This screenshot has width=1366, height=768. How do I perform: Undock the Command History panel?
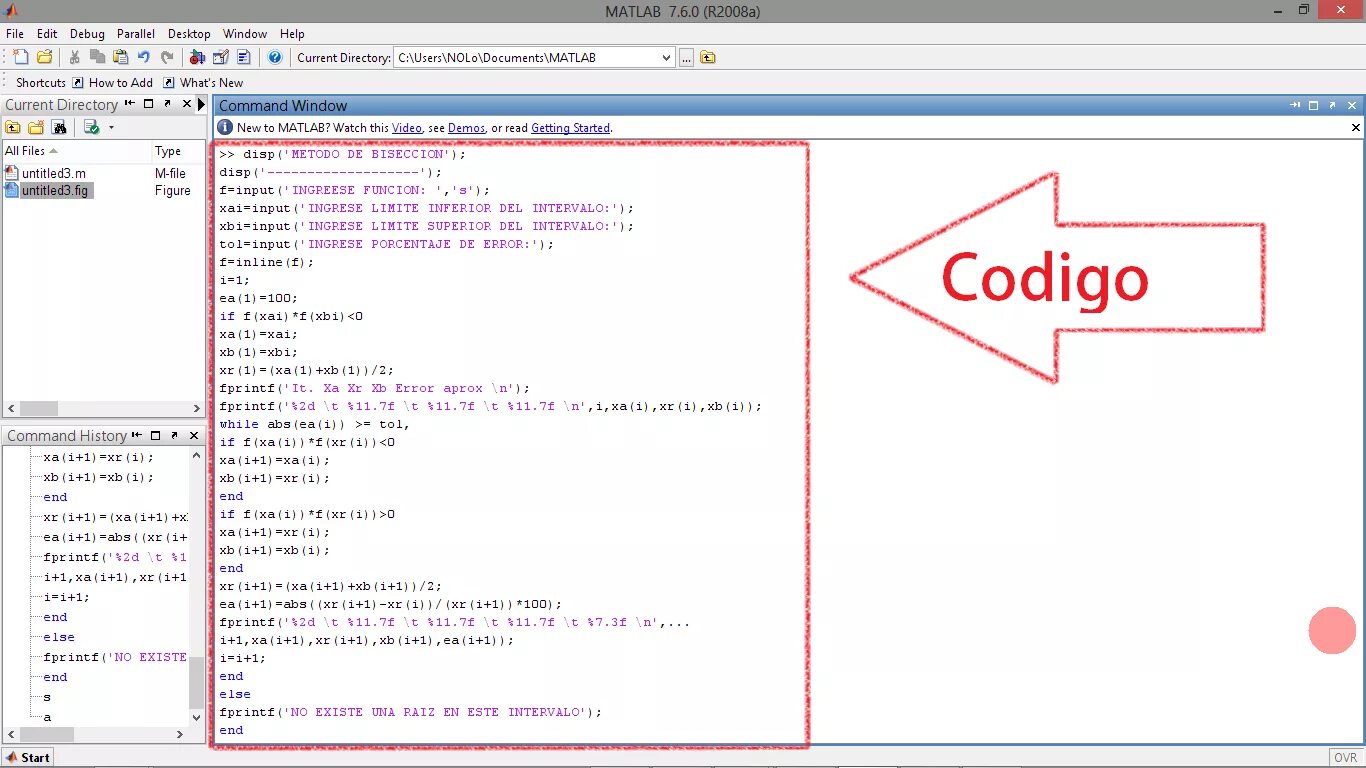pos(174,435)
